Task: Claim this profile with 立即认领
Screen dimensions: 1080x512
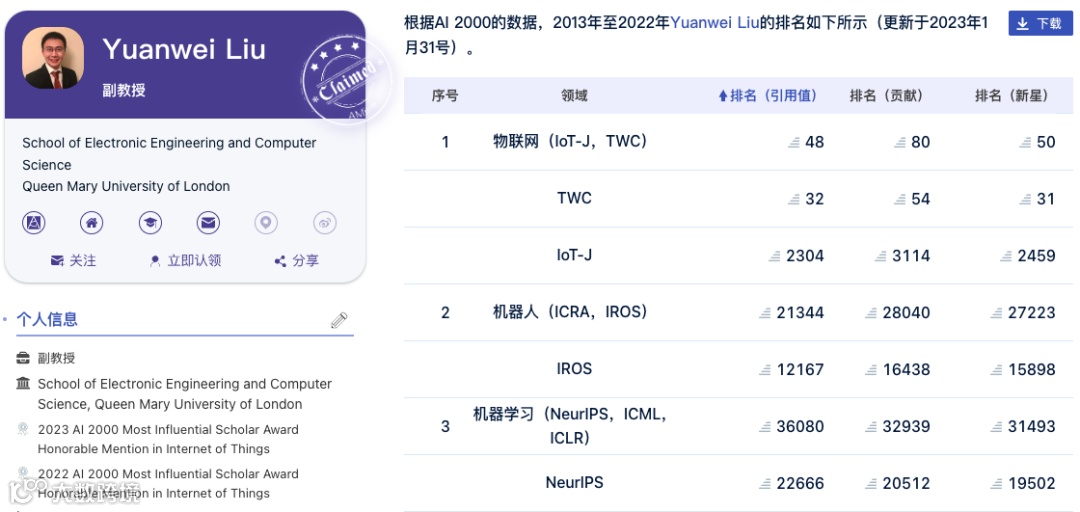Action: tap(185, 260)
